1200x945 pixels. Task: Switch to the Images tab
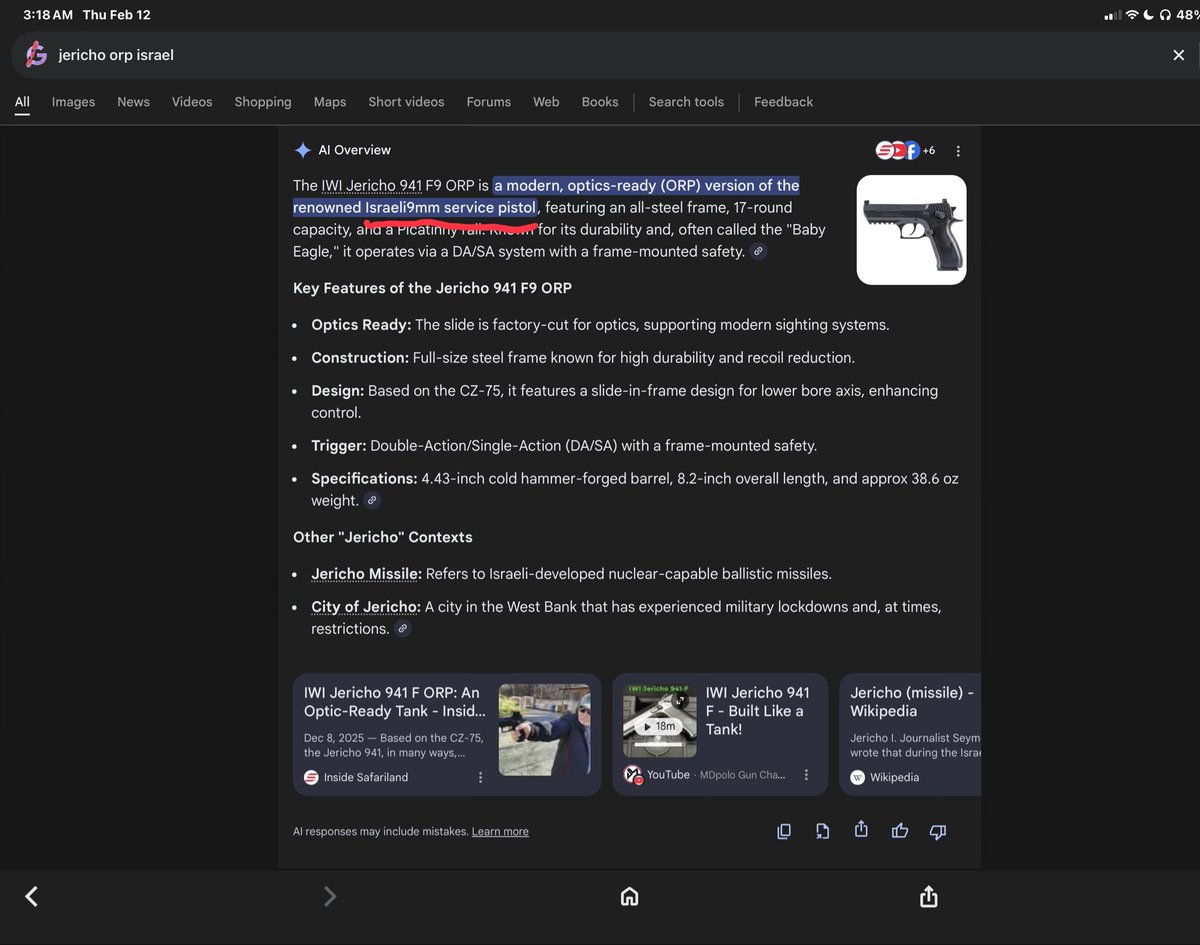click(73, 102)
